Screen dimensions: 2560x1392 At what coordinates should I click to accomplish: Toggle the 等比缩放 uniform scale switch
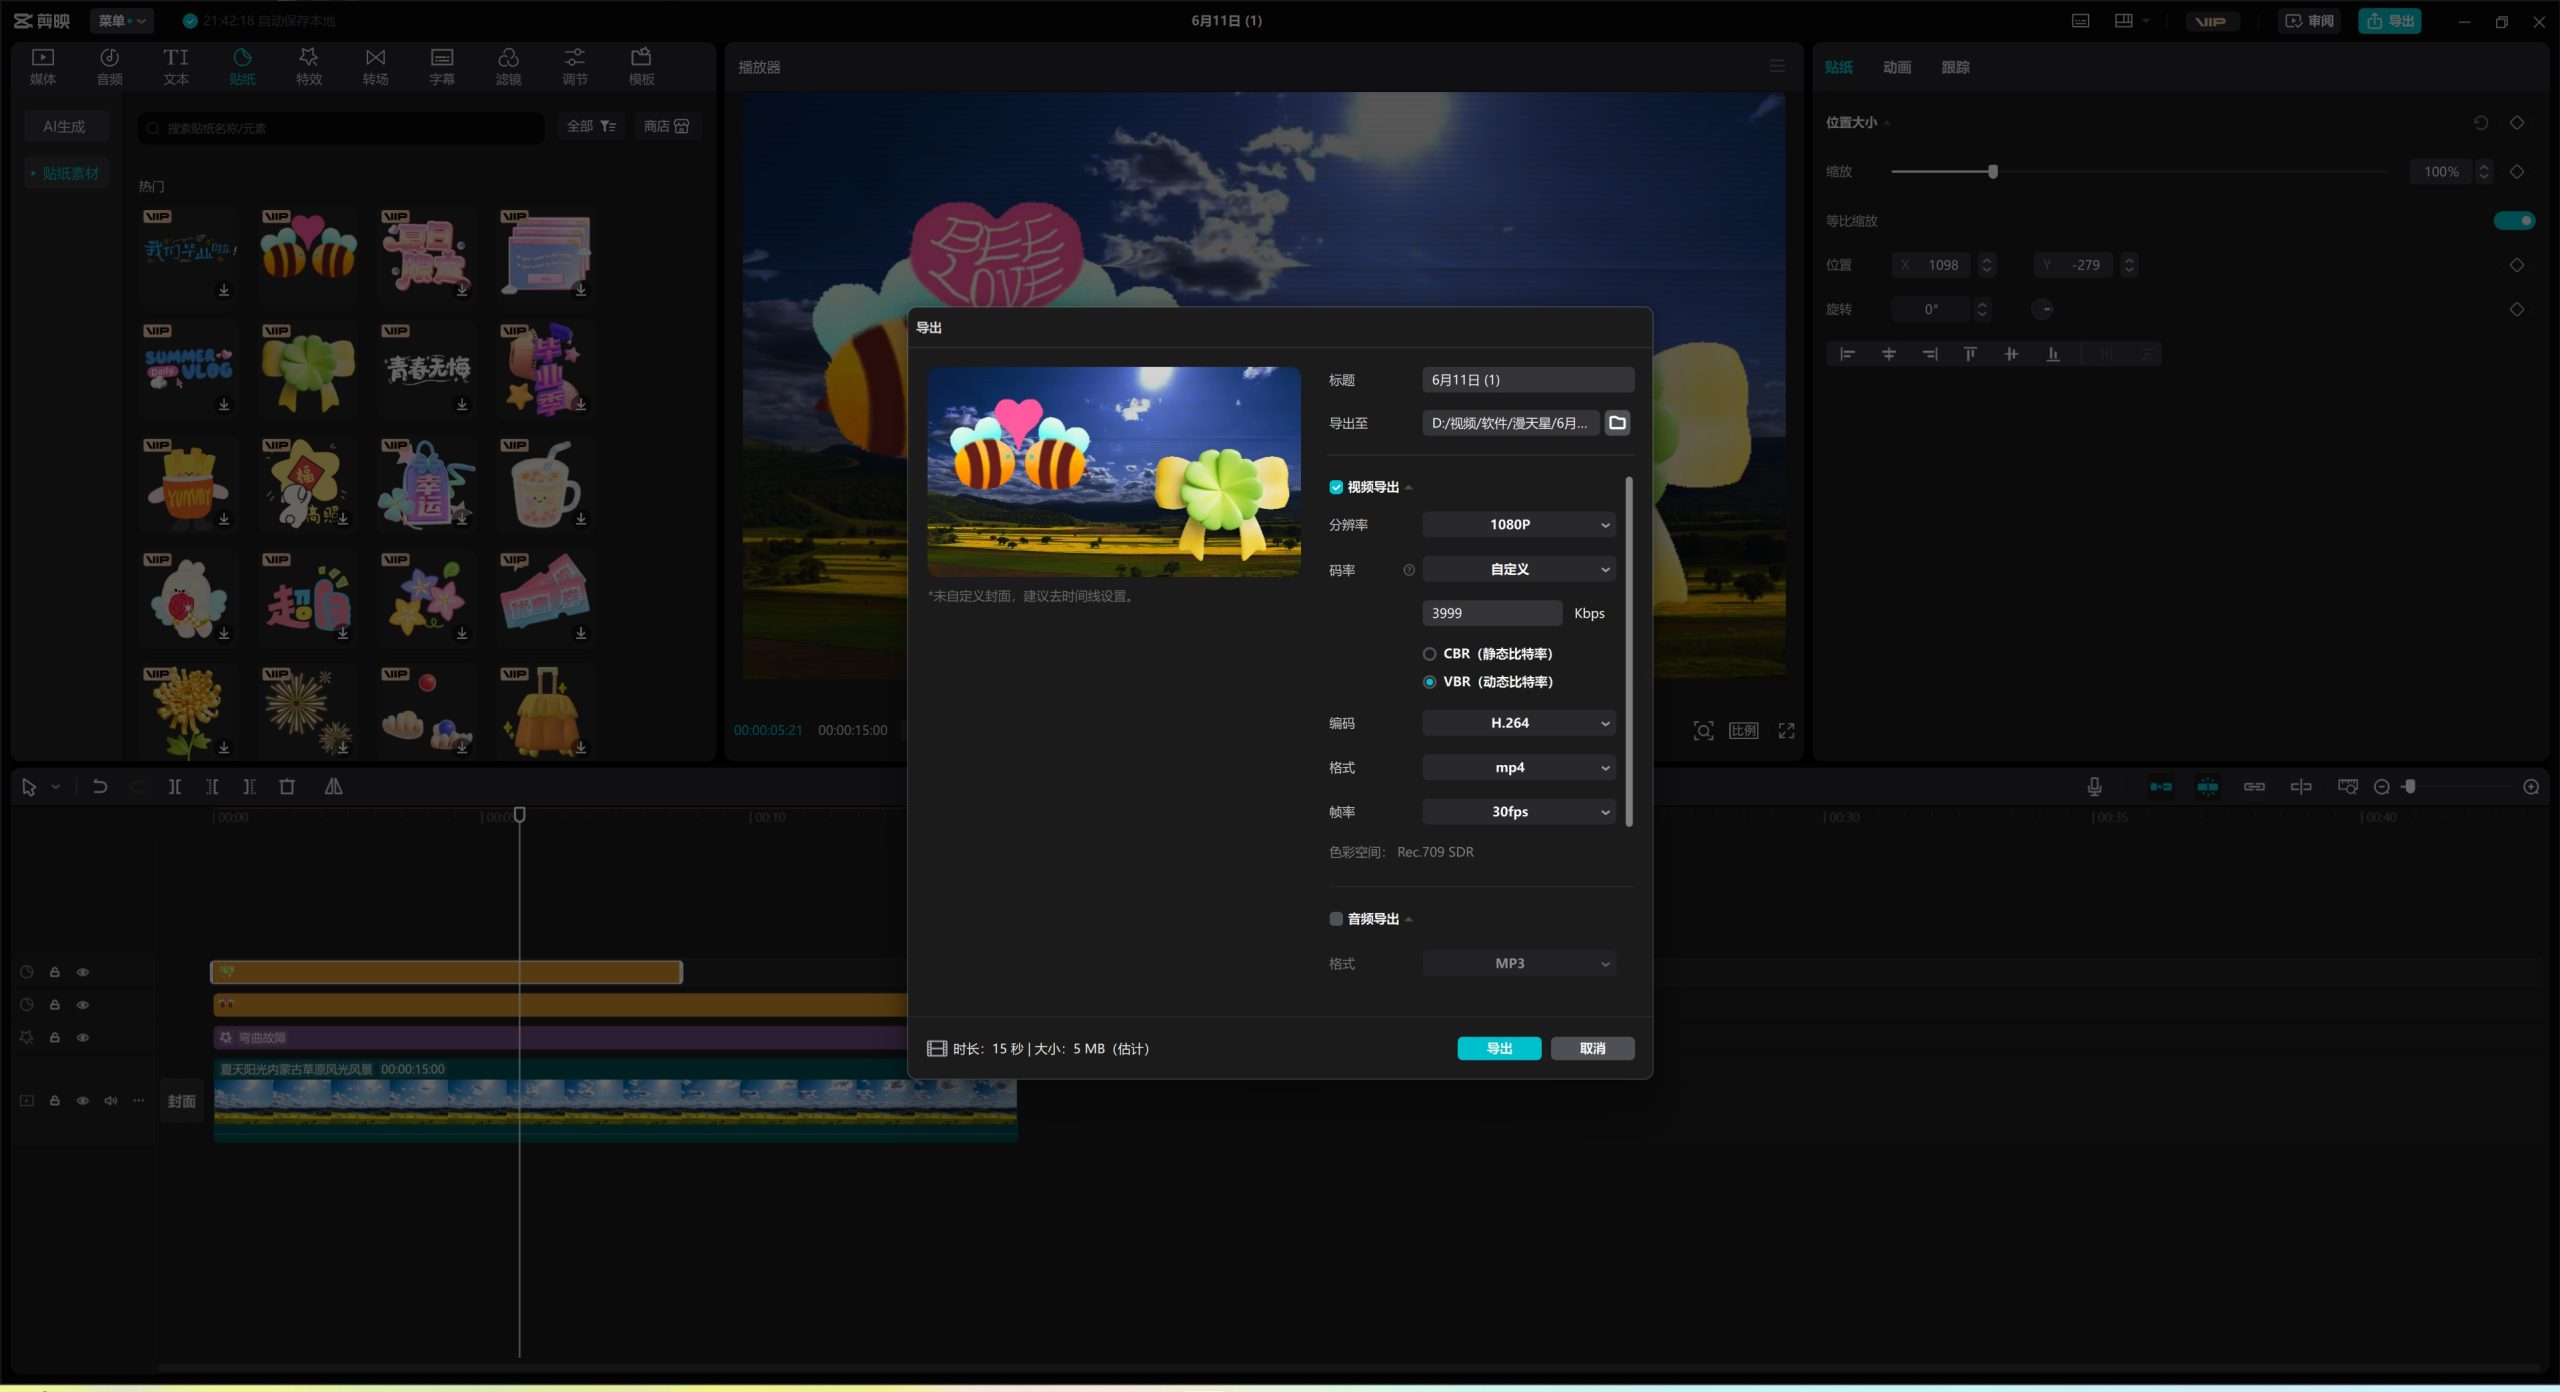coord(2514,221)
